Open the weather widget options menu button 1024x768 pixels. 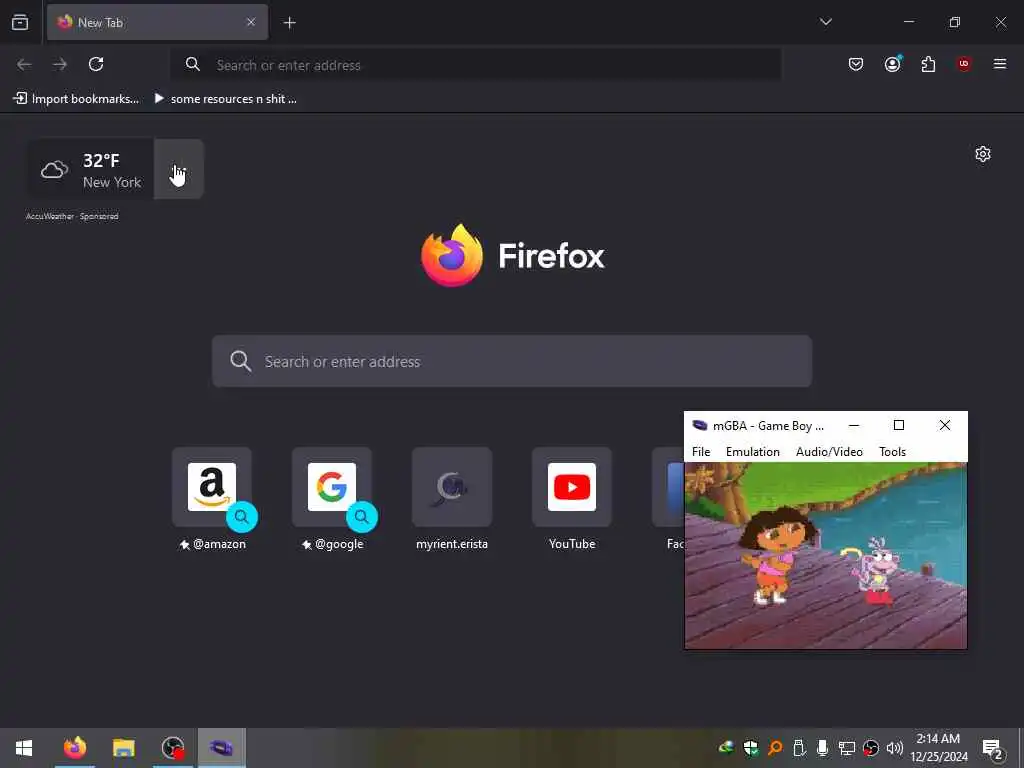pos(179,169)
